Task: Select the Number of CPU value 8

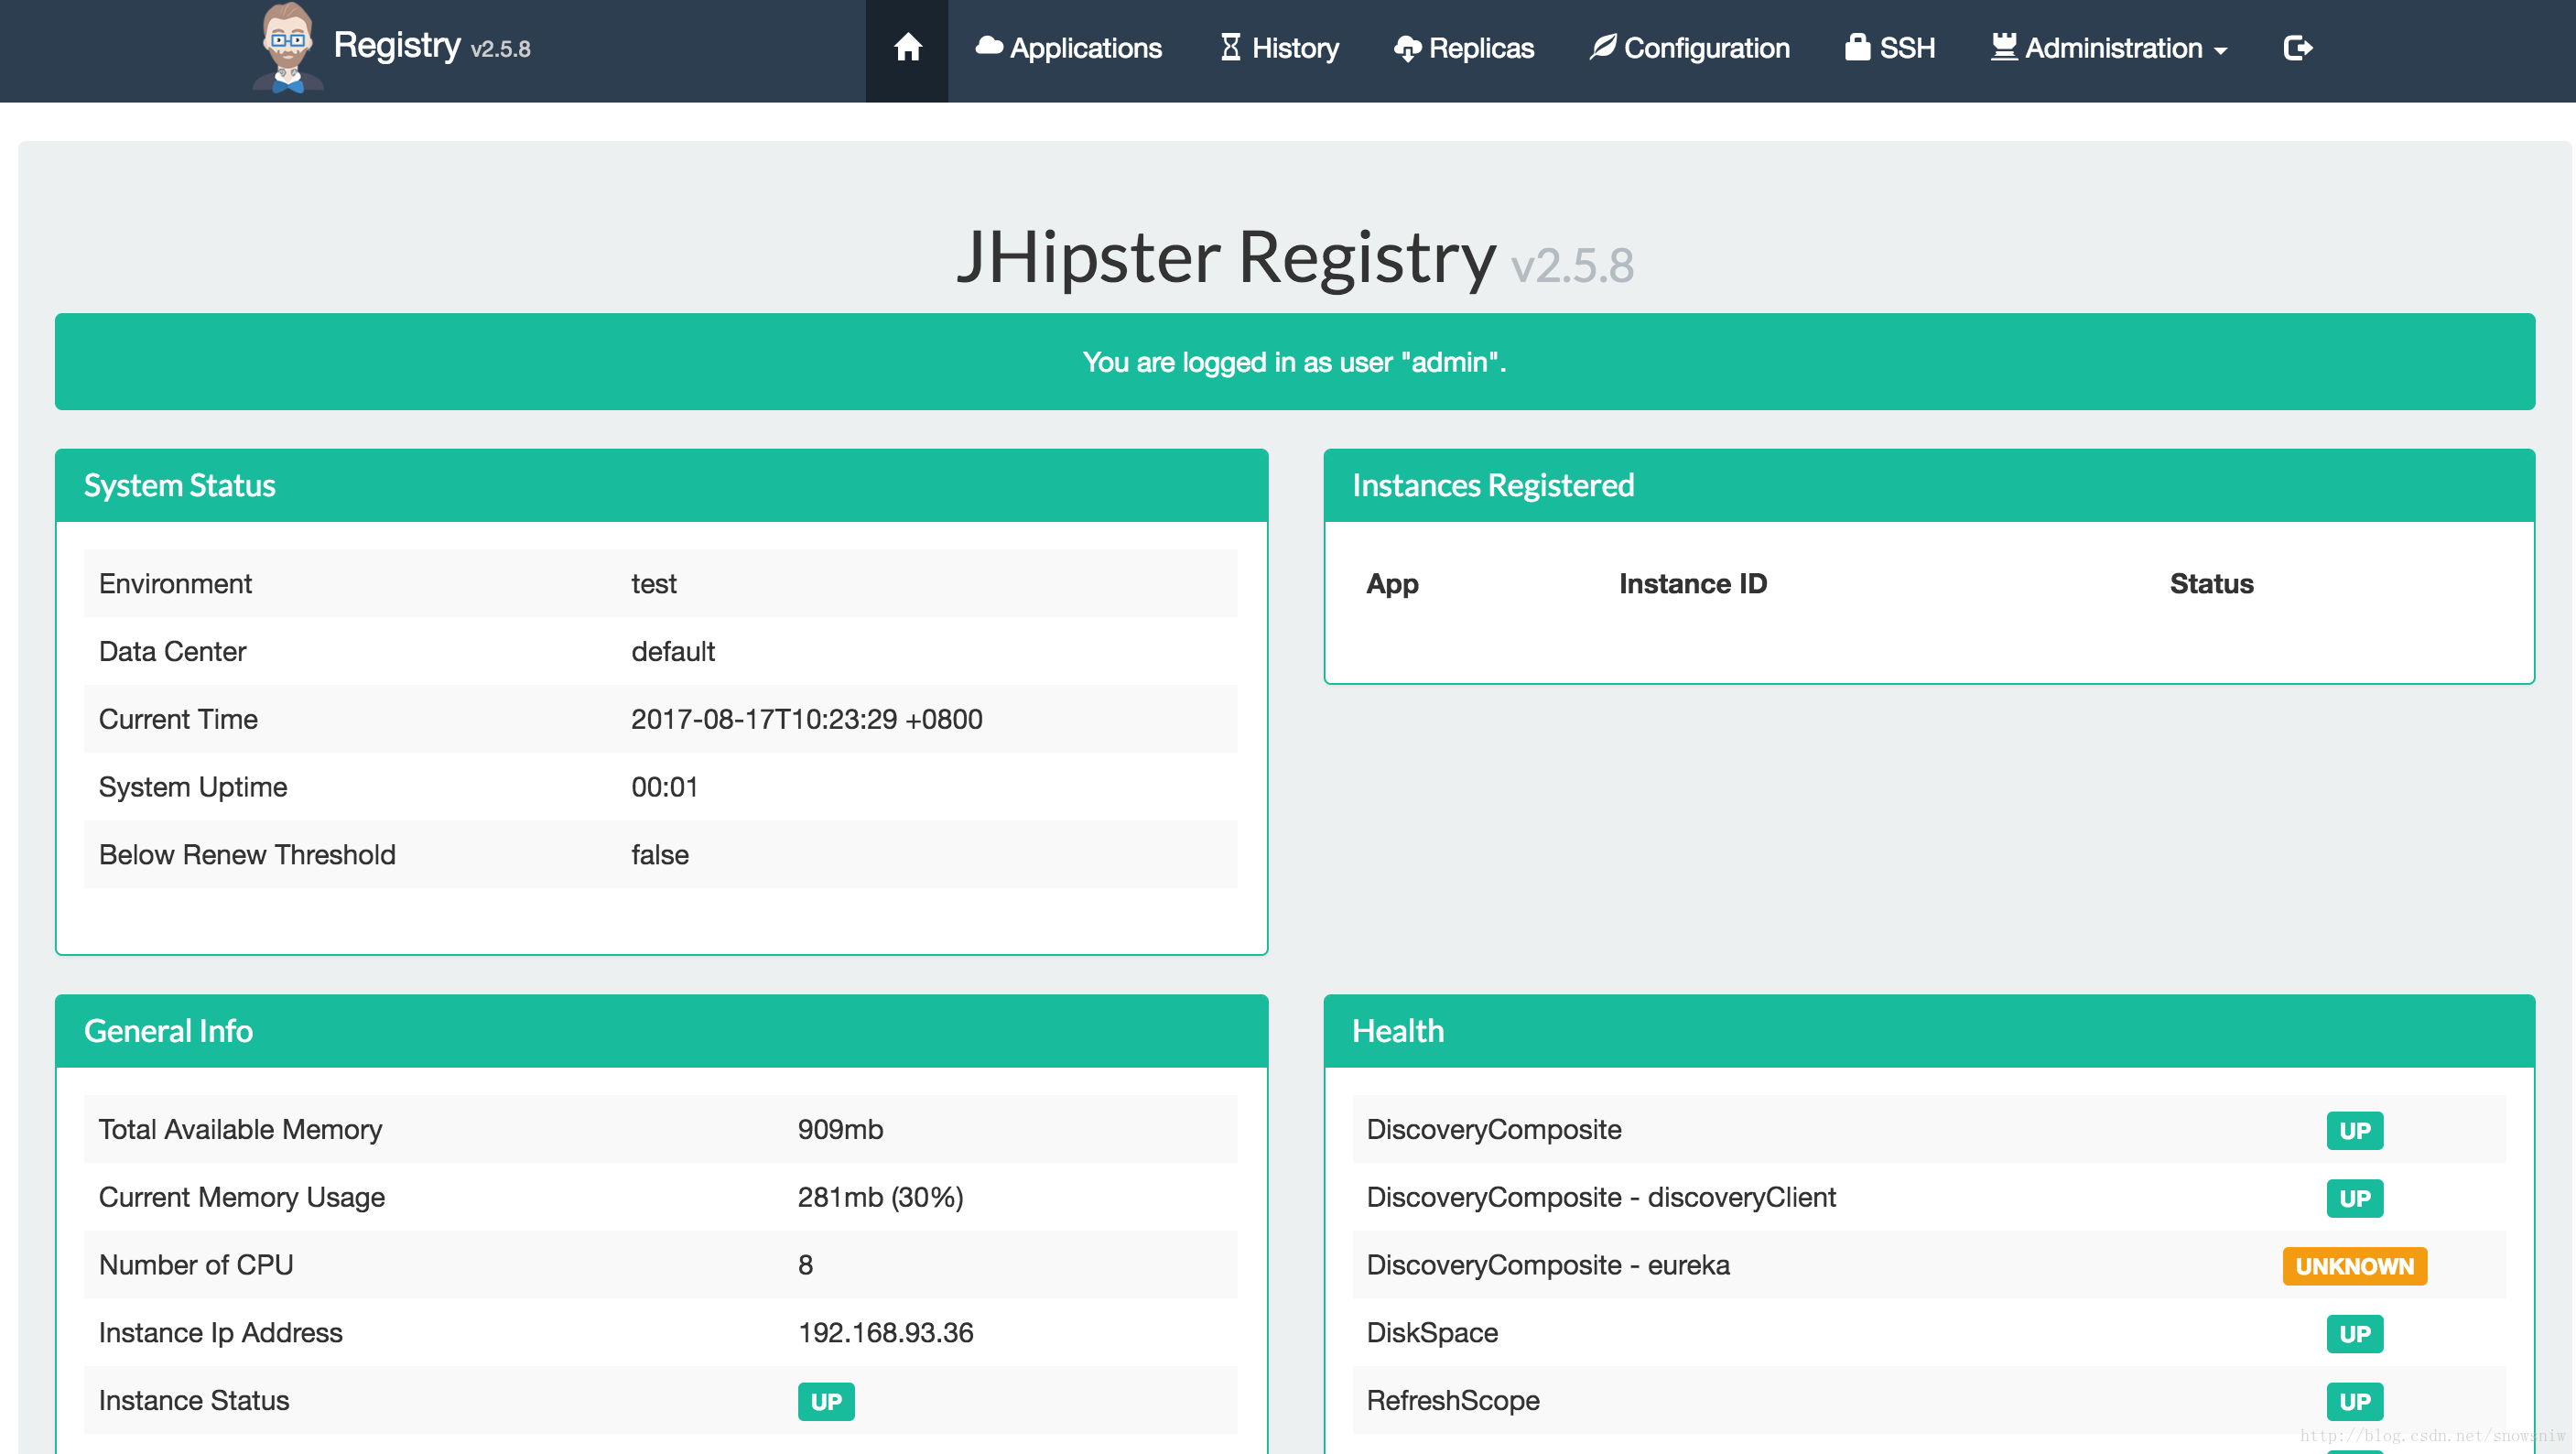Action: pos(805,1265)
